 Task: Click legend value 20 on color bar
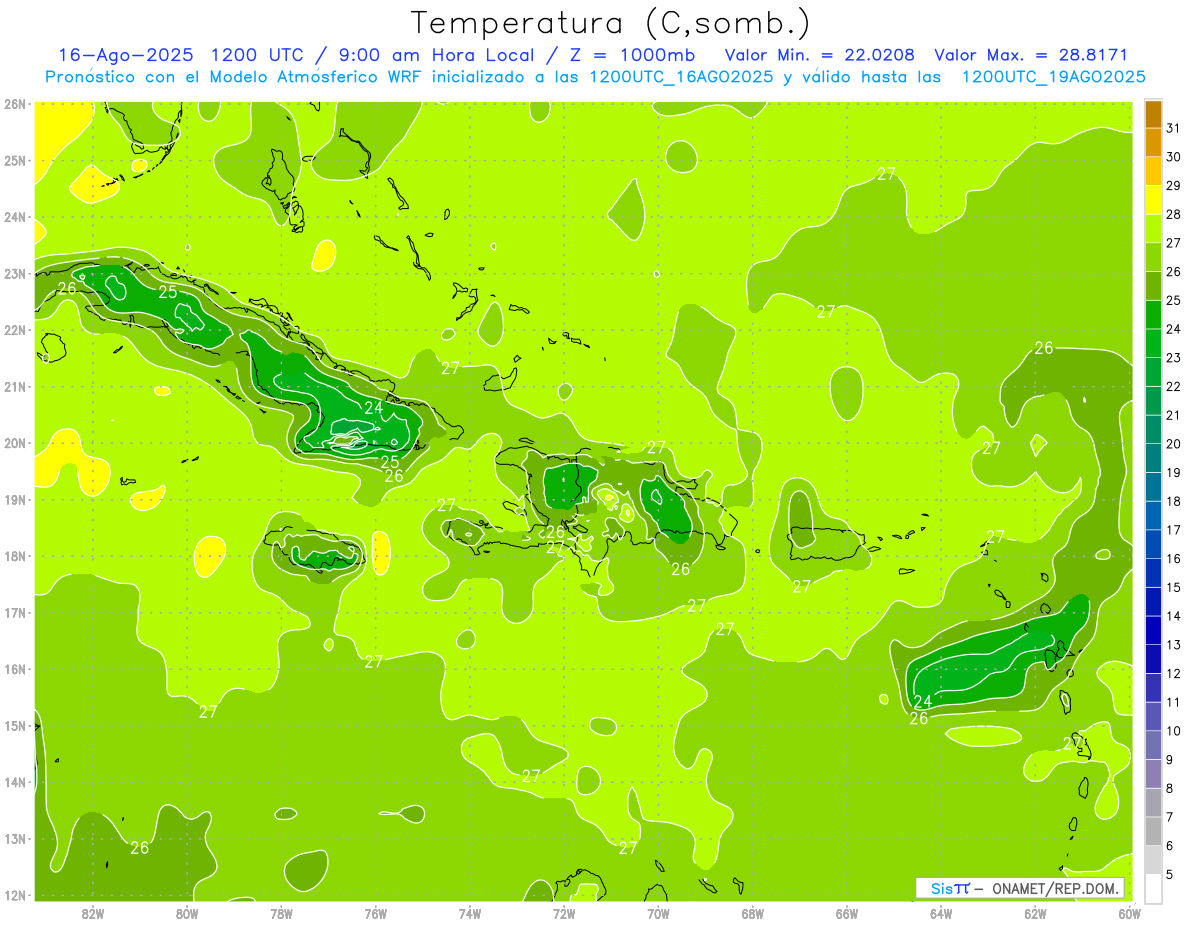point(1173,443)
